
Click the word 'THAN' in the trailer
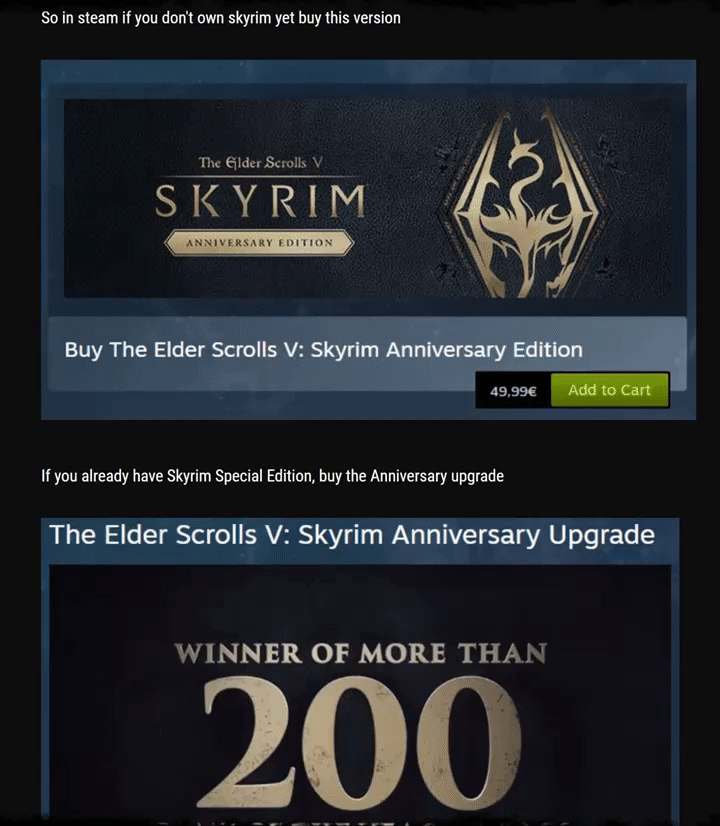502,653
